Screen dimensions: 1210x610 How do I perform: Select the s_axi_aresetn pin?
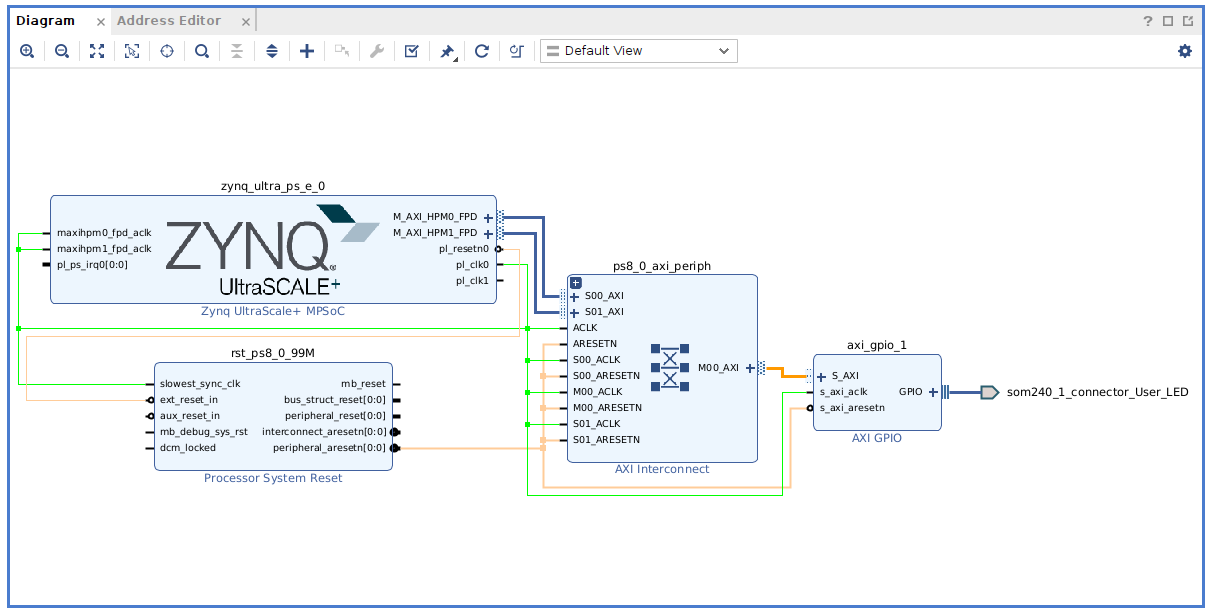pyautogui.click(x=852, y=408)
